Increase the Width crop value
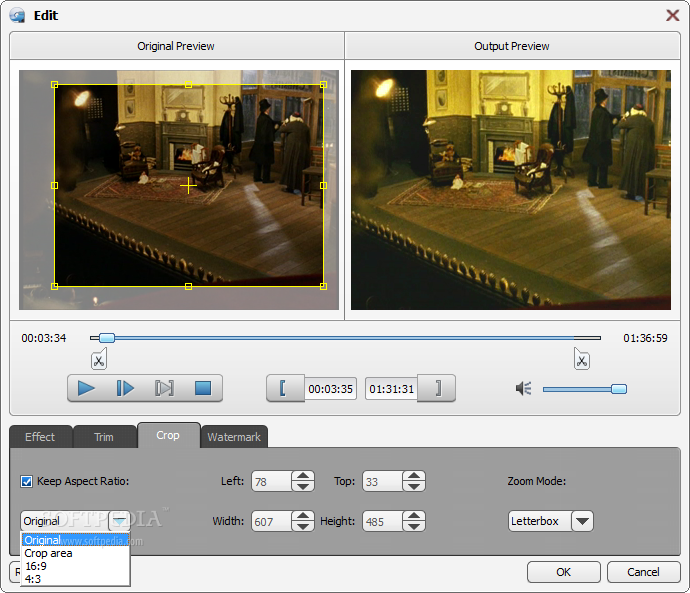The image size is (690, 593). (303, 516)
